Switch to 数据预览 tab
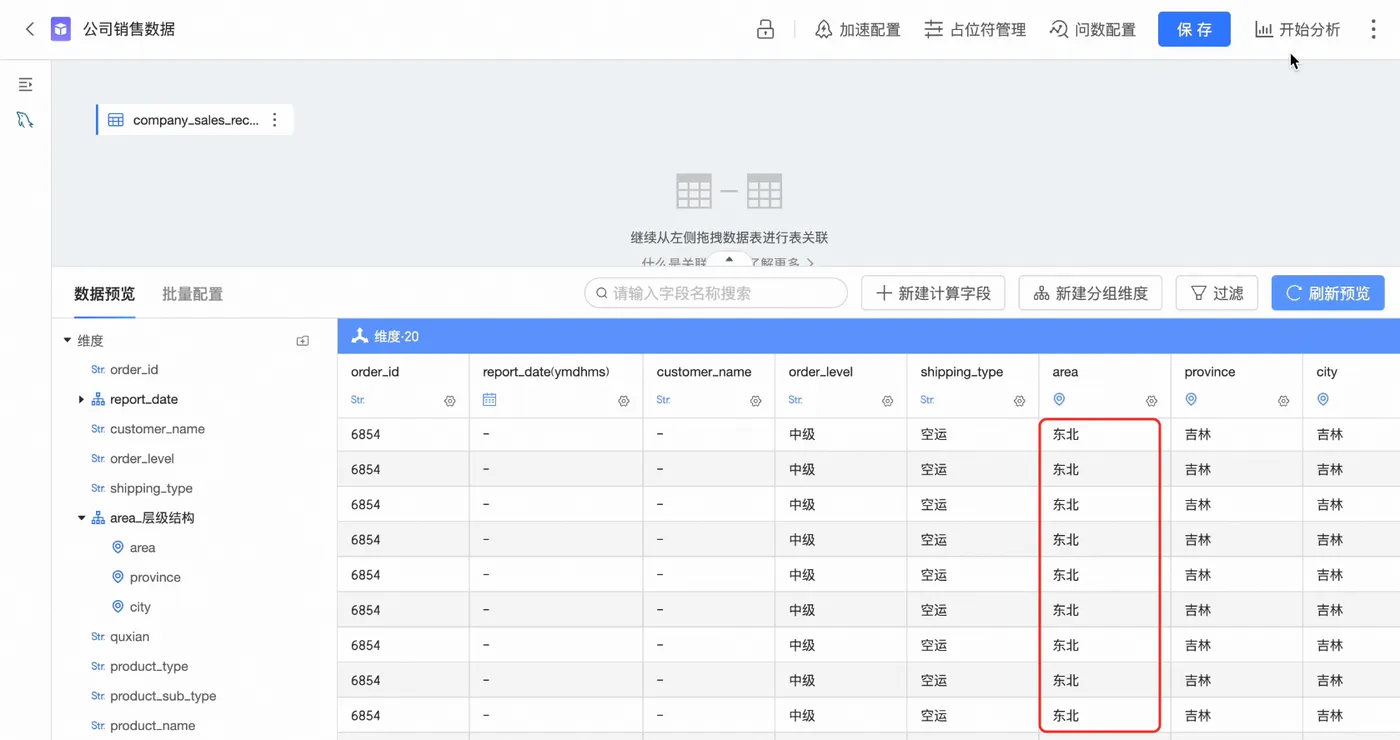1400x740 pixels. point(104,294)
